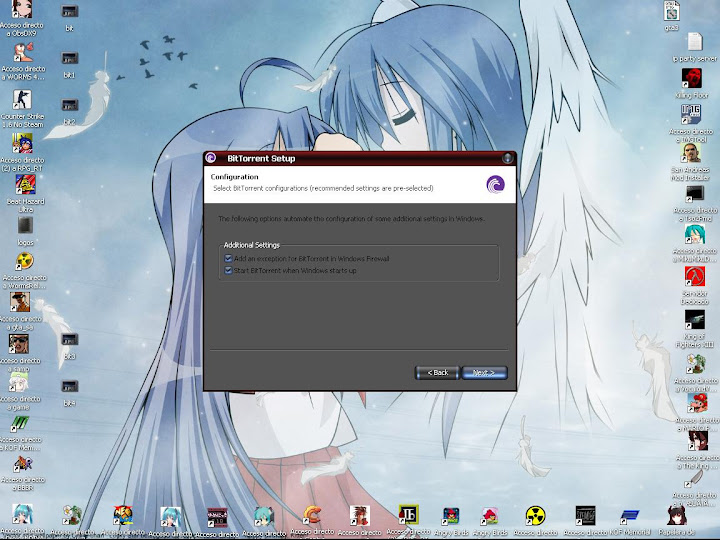The height and width of the screenshot is (540, 720).
Task: Click the BitTorrent logo in title bar
Action: tap(211, 158)
